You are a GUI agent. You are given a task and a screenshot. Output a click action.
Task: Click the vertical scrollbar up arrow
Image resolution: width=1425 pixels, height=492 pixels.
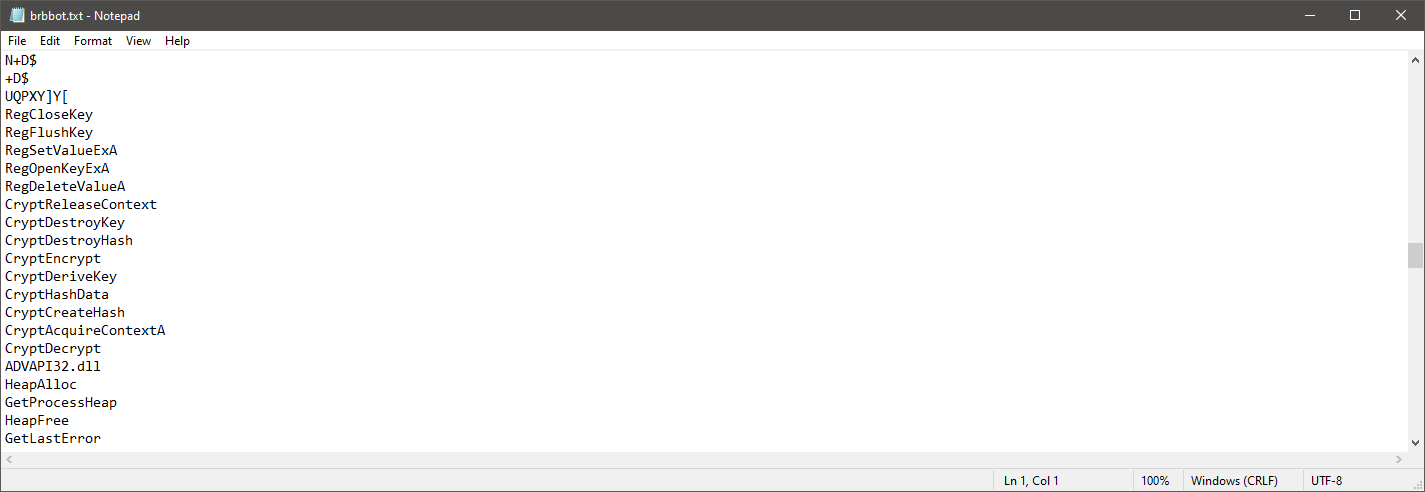pos(1416,60)
